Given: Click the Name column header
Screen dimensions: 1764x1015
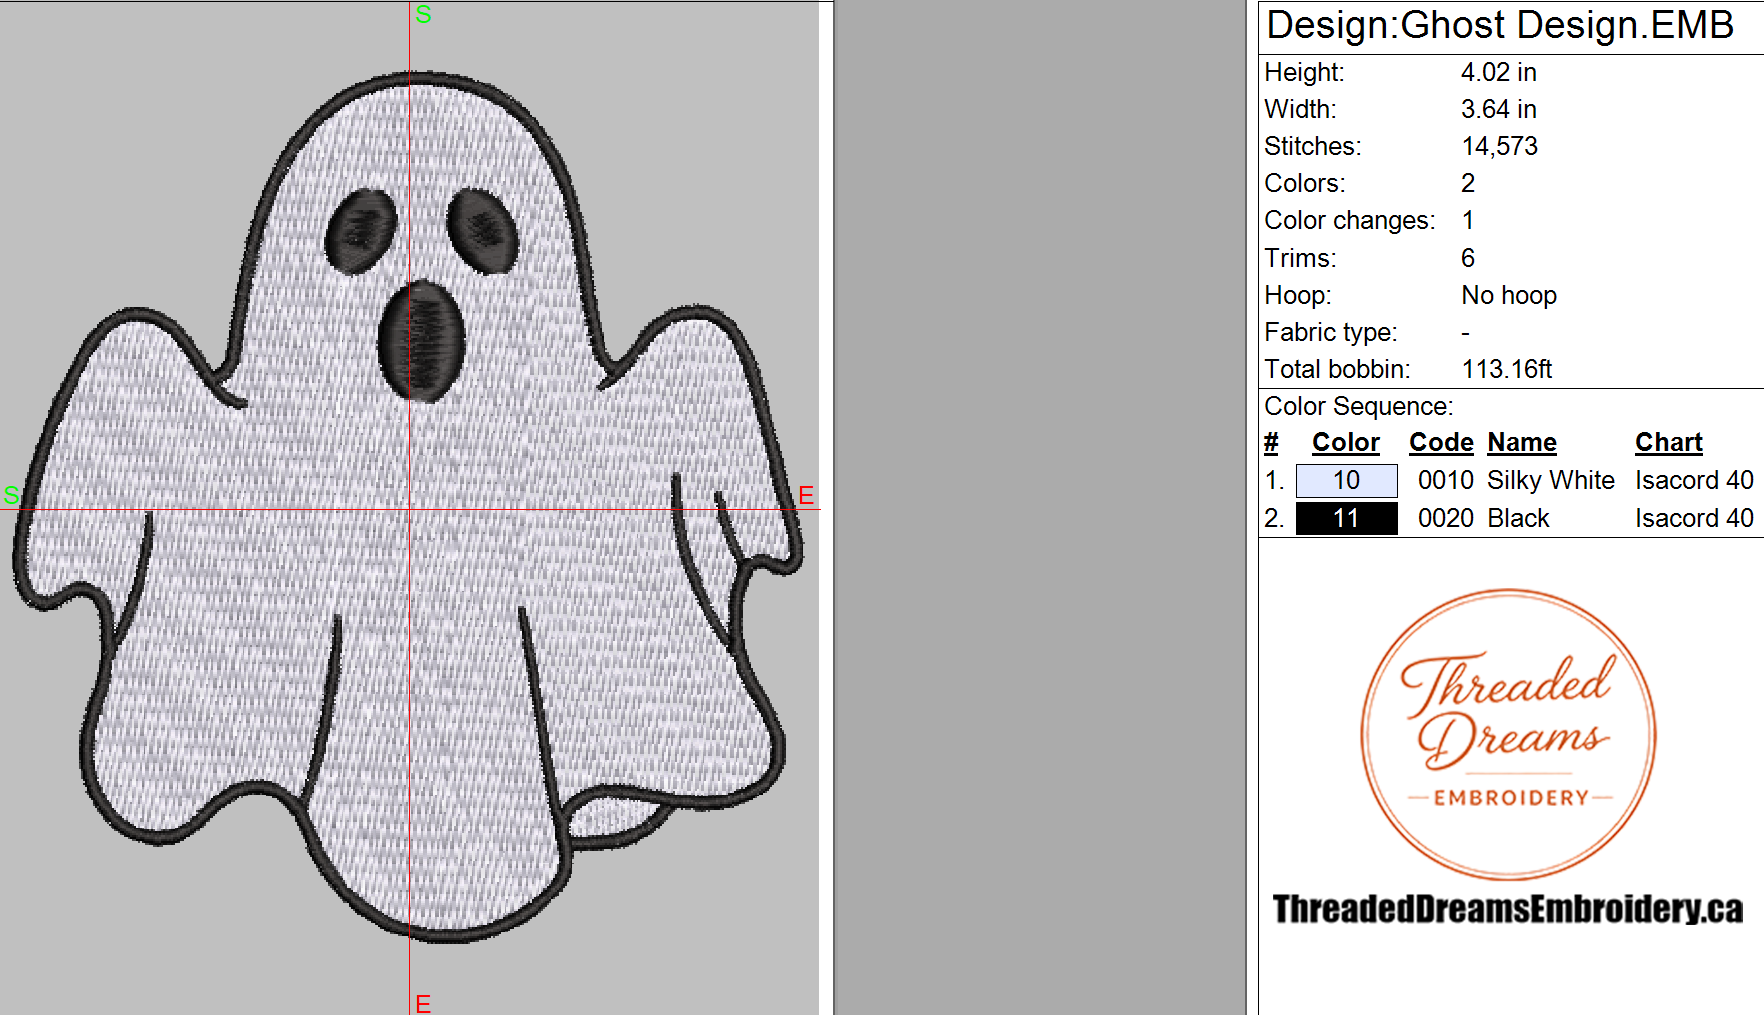Looking at the screenshot, I should tap(1522, 443).
